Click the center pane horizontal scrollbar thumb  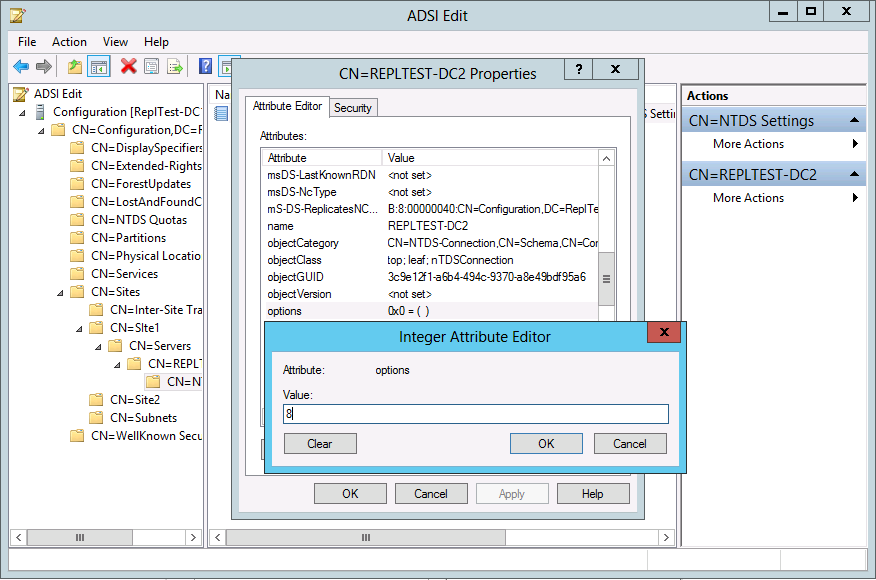(365, 538)
